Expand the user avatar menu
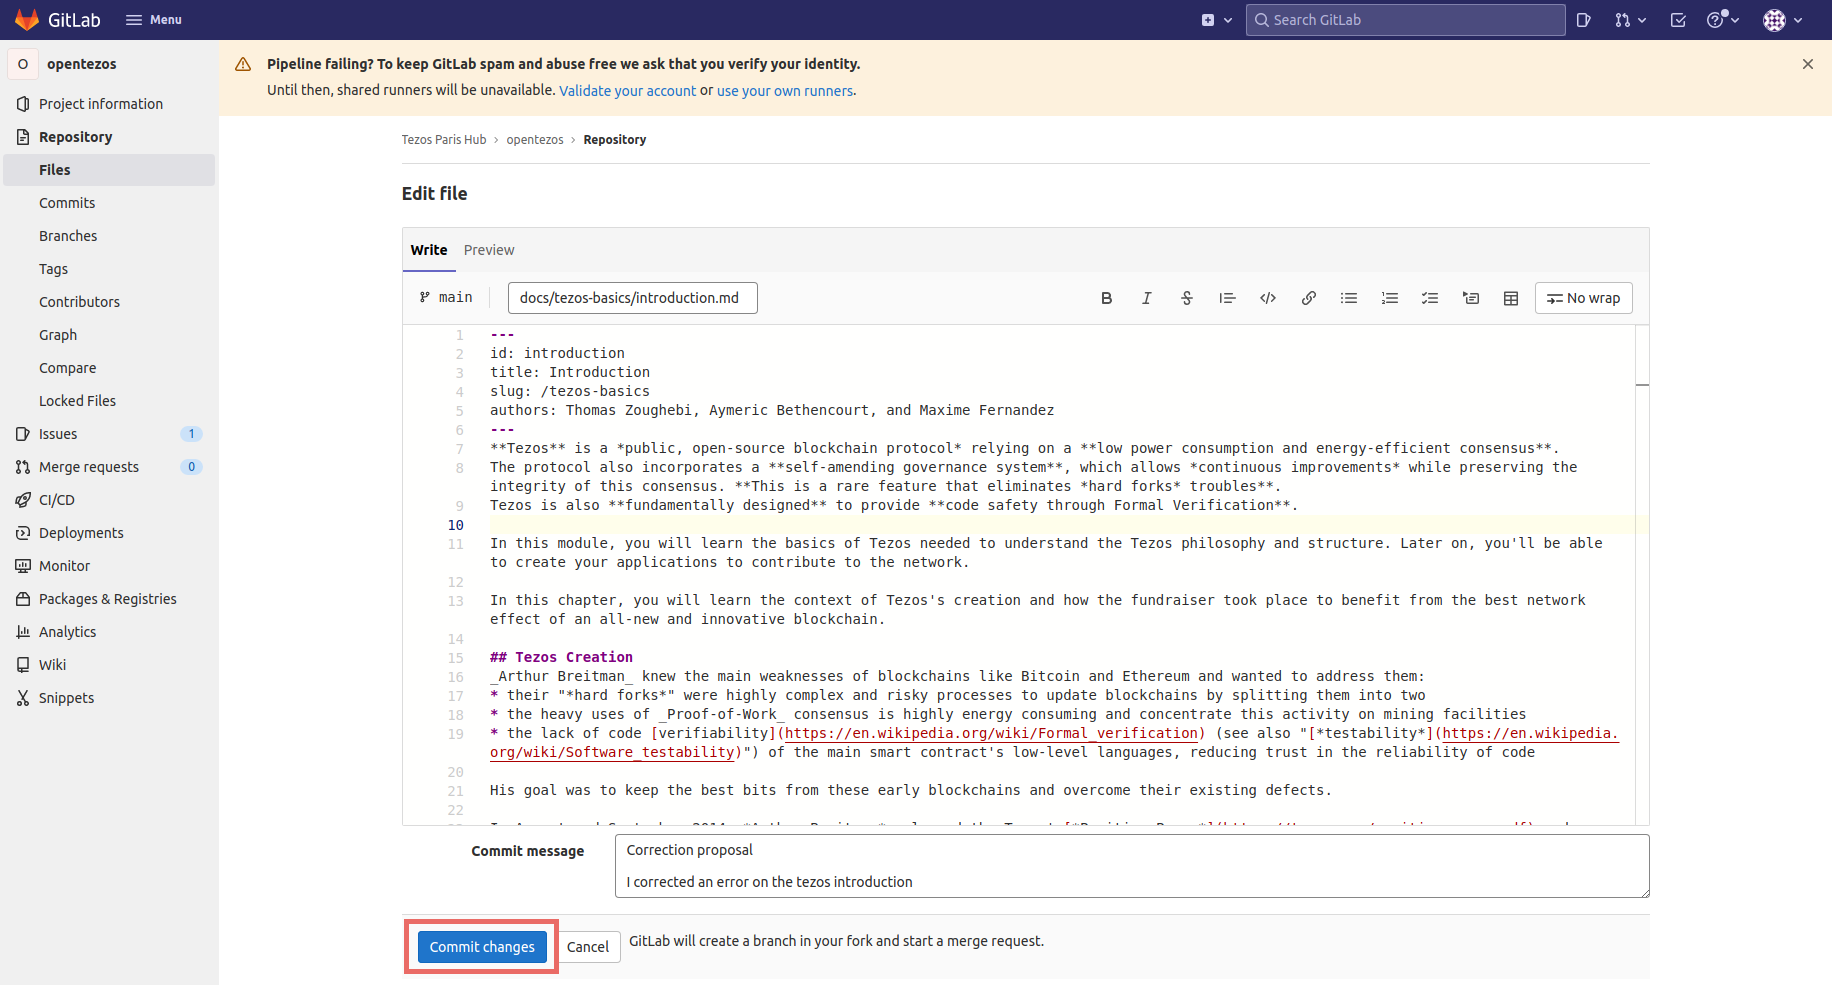1833x986 pixels. (x=1782, y=20)
